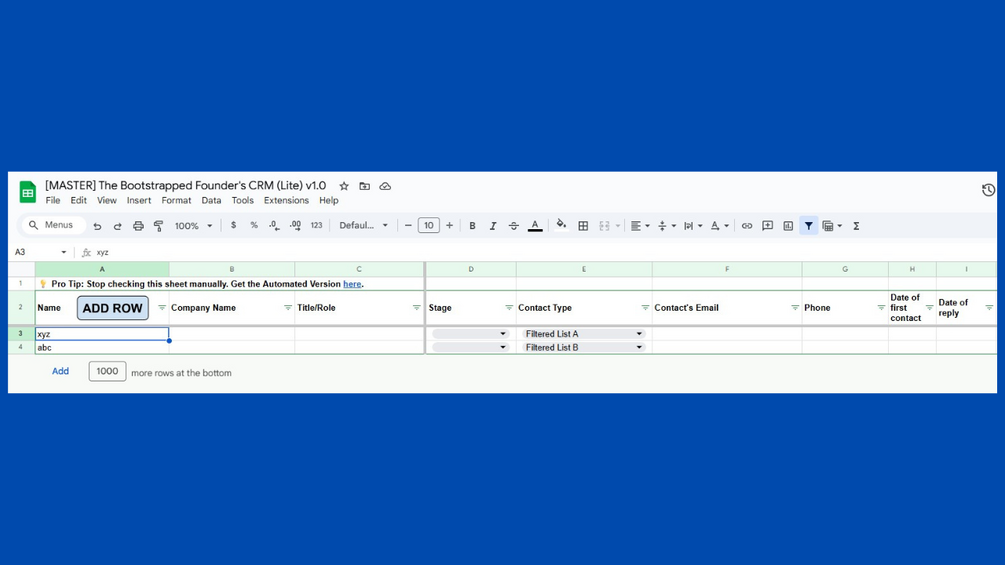
Task: Format as percent
Action: [x=254, y=225]
